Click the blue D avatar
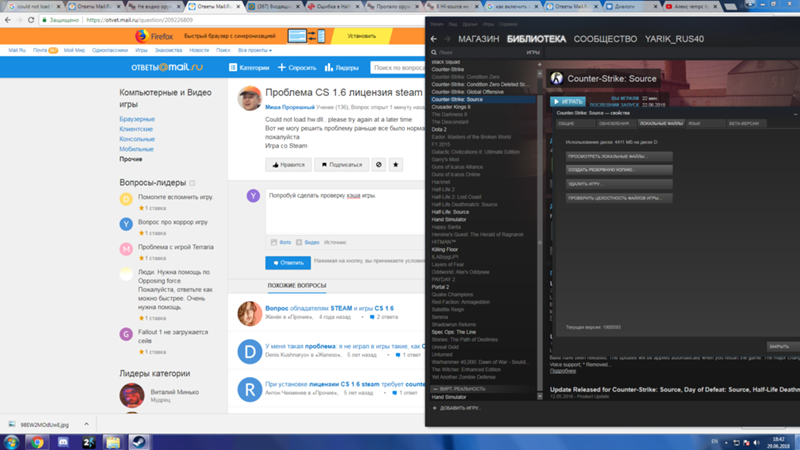The image size is (800, 450). 249,352
